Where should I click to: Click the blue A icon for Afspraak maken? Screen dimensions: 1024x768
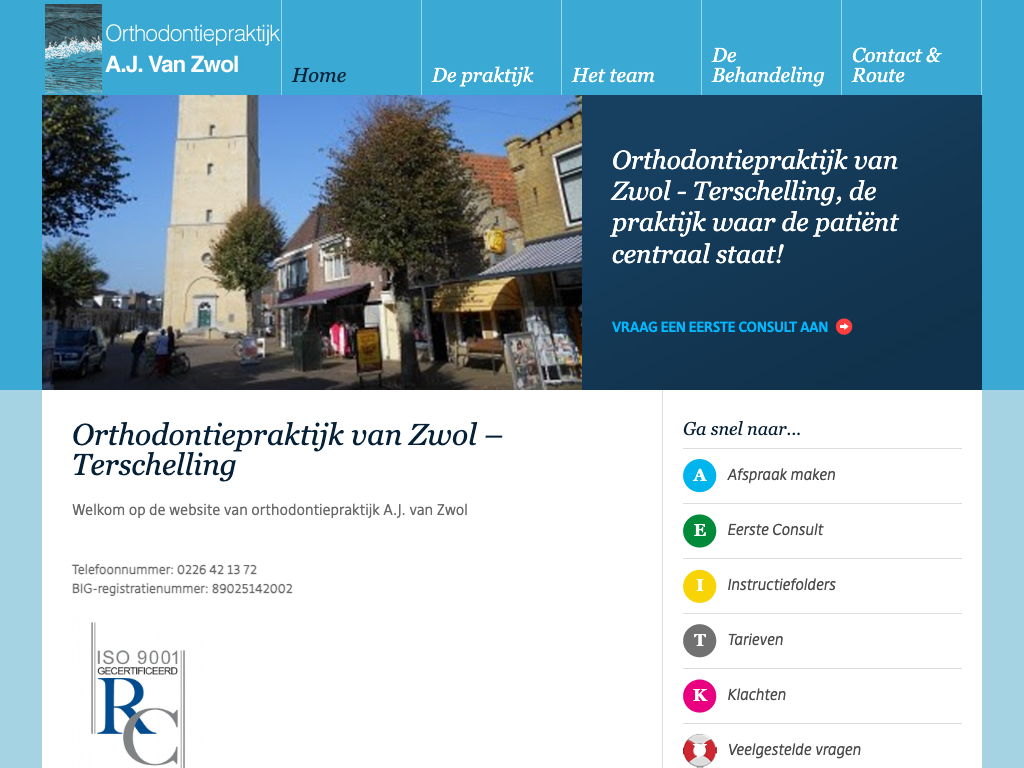(699, 475)
